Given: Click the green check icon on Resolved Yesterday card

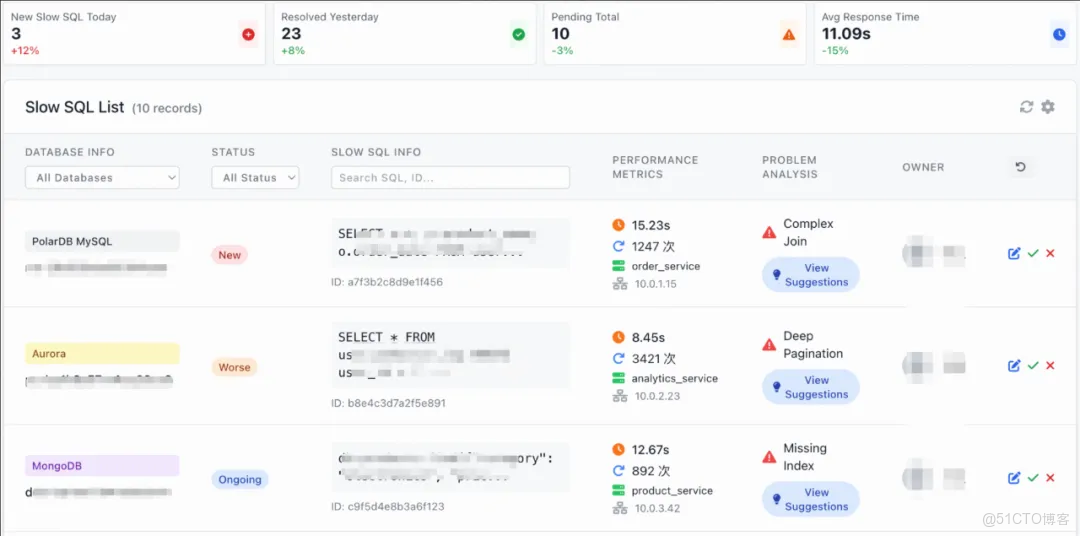Looking at the screenshot, I should (519, 34).
